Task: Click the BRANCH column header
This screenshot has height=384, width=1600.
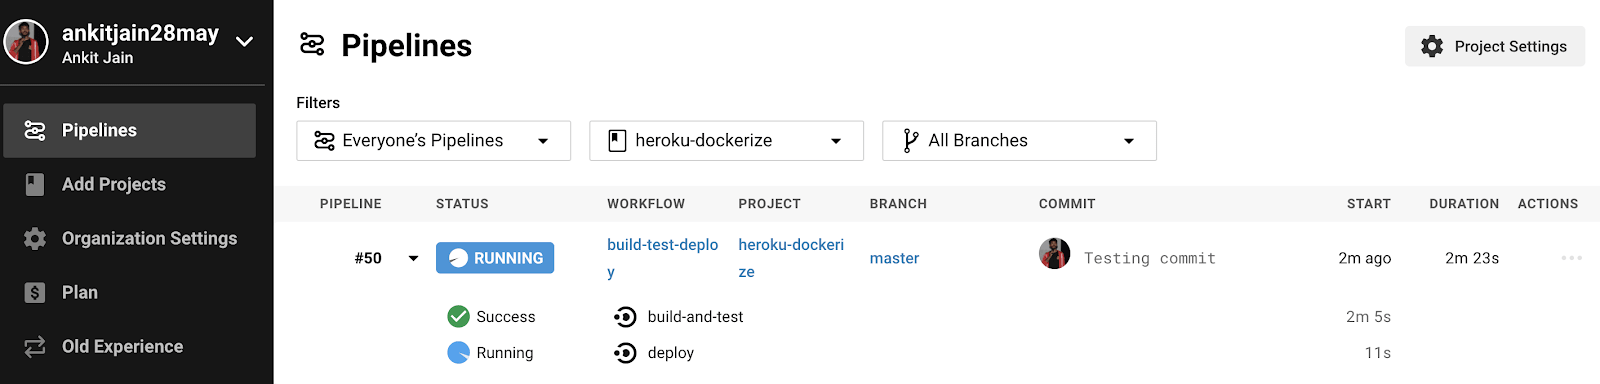Action: (x=898, y=204)
